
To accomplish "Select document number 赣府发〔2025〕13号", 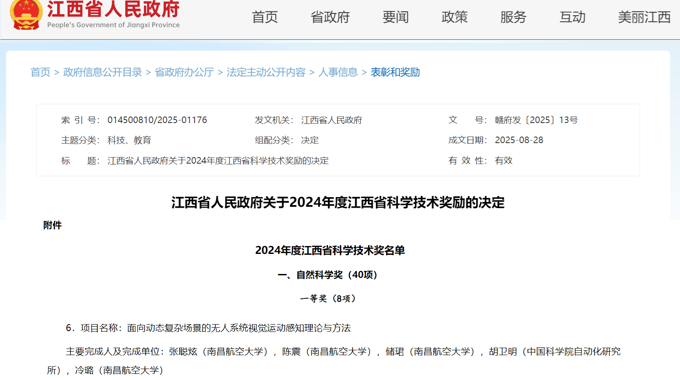I will (x=536, y=120).
